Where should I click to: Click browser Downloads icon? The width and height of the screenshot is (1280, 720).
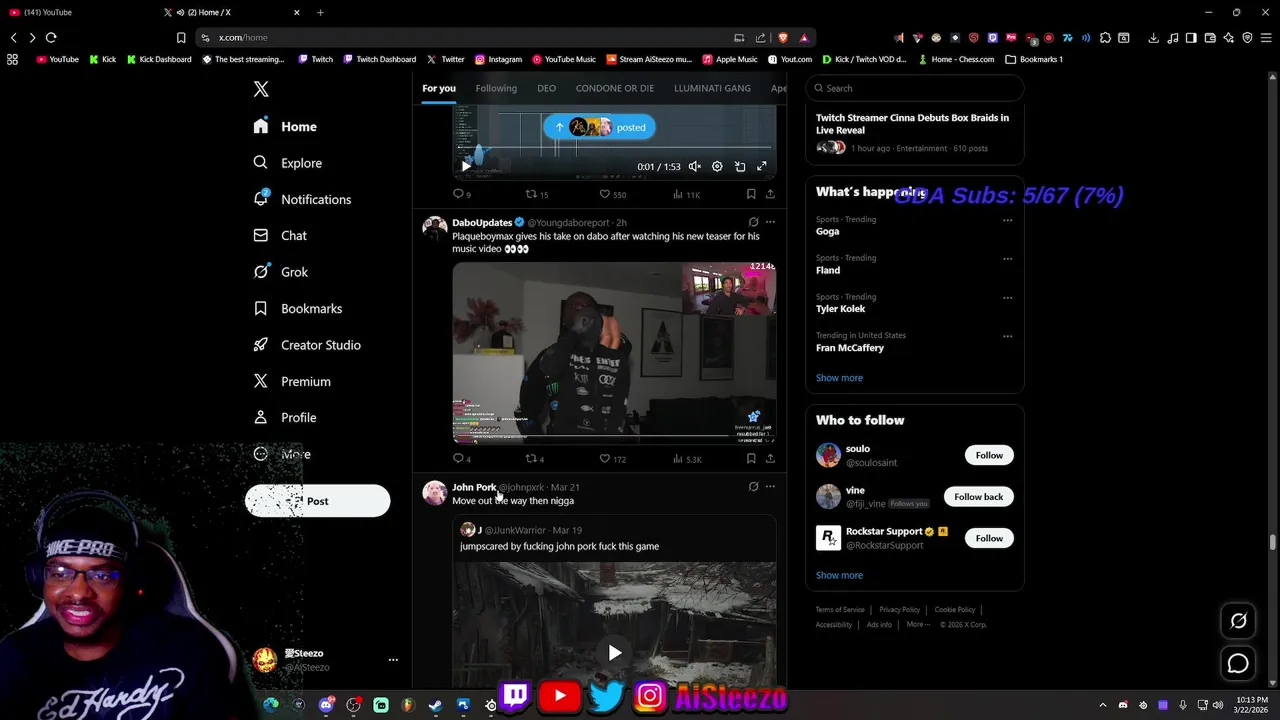1153,38
